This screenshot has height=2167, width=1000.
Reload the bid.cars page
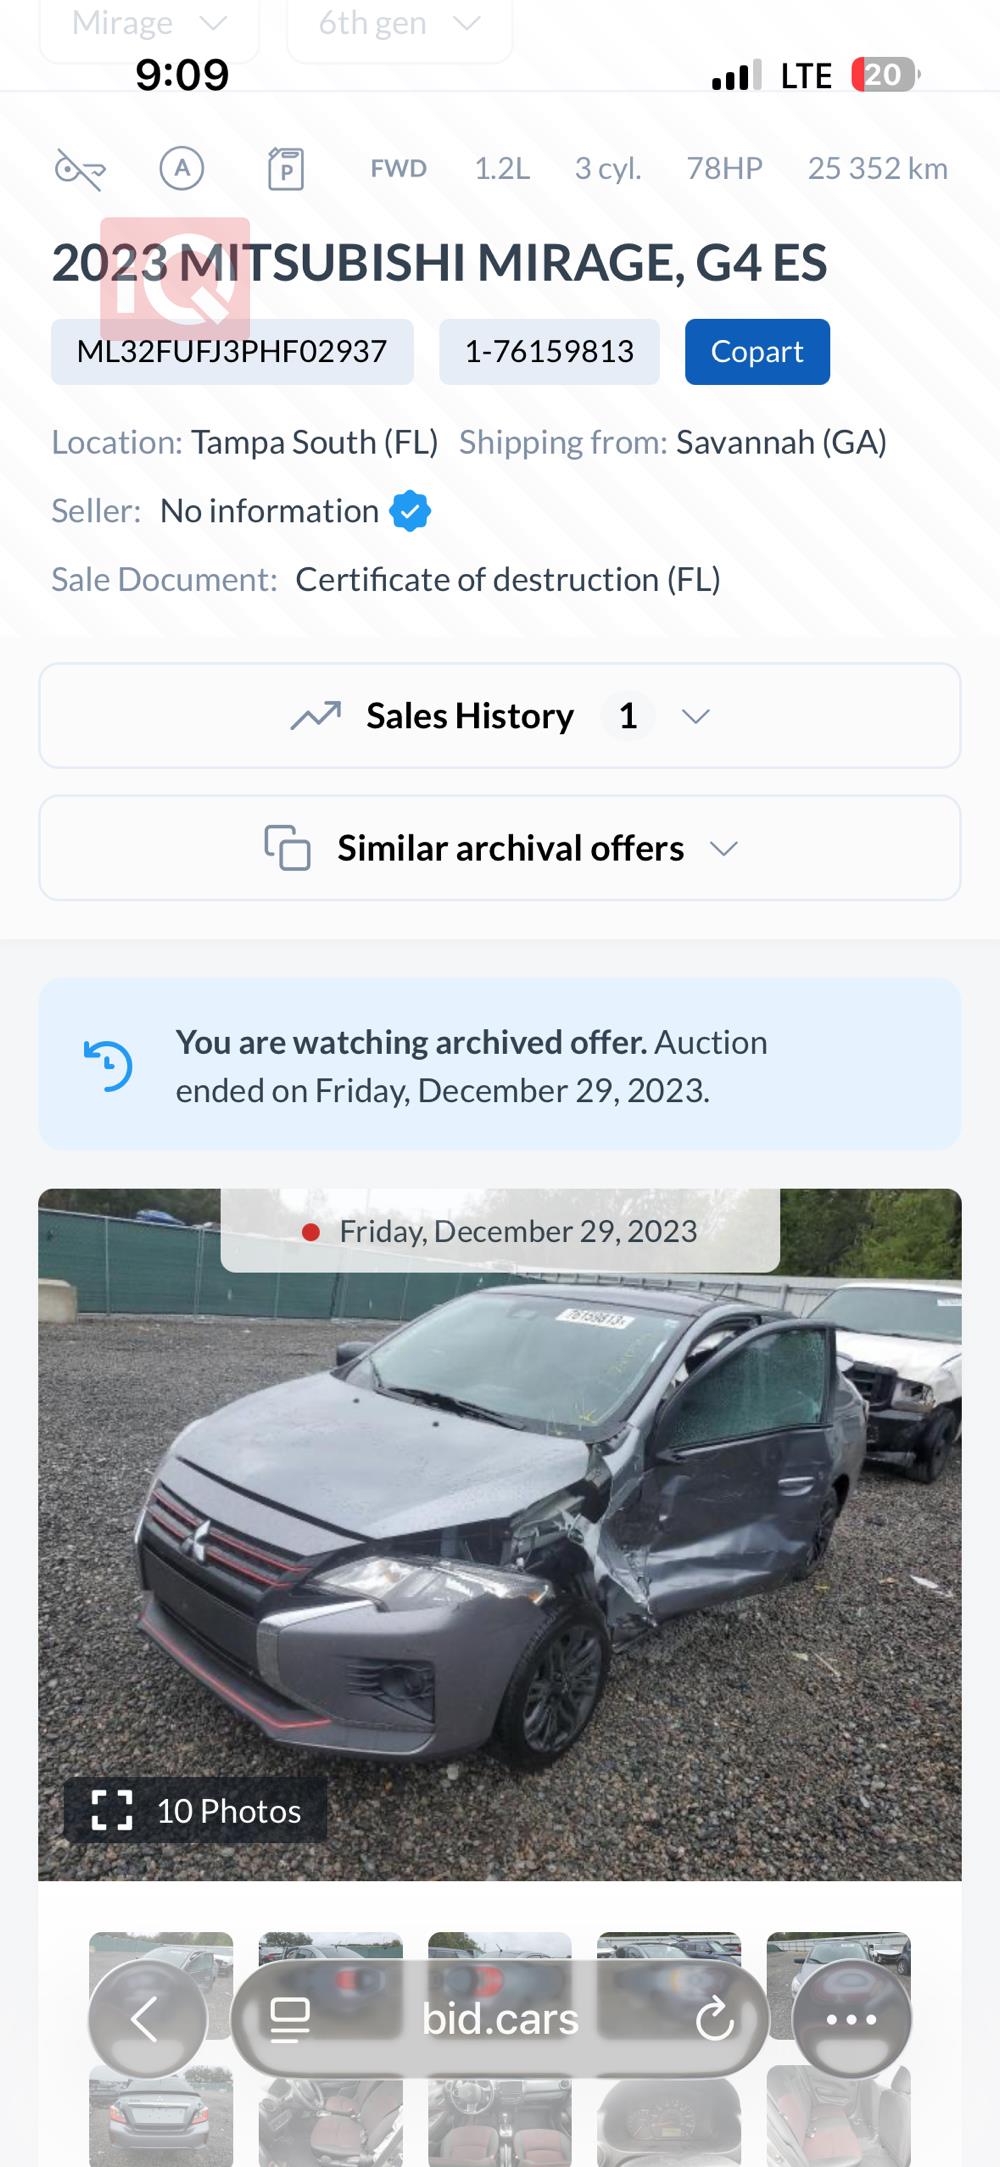click(x=714, y=2018)
